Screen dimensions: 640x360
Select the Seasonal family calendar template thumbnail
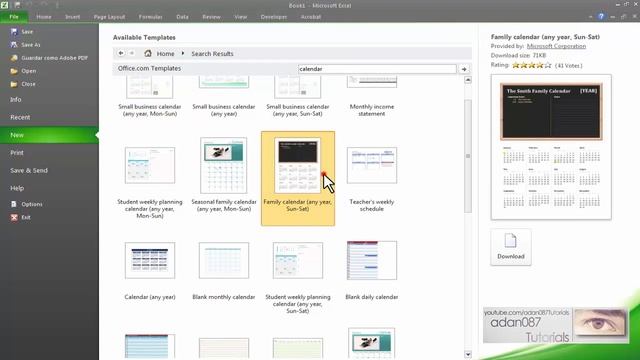tap(224, 165)
